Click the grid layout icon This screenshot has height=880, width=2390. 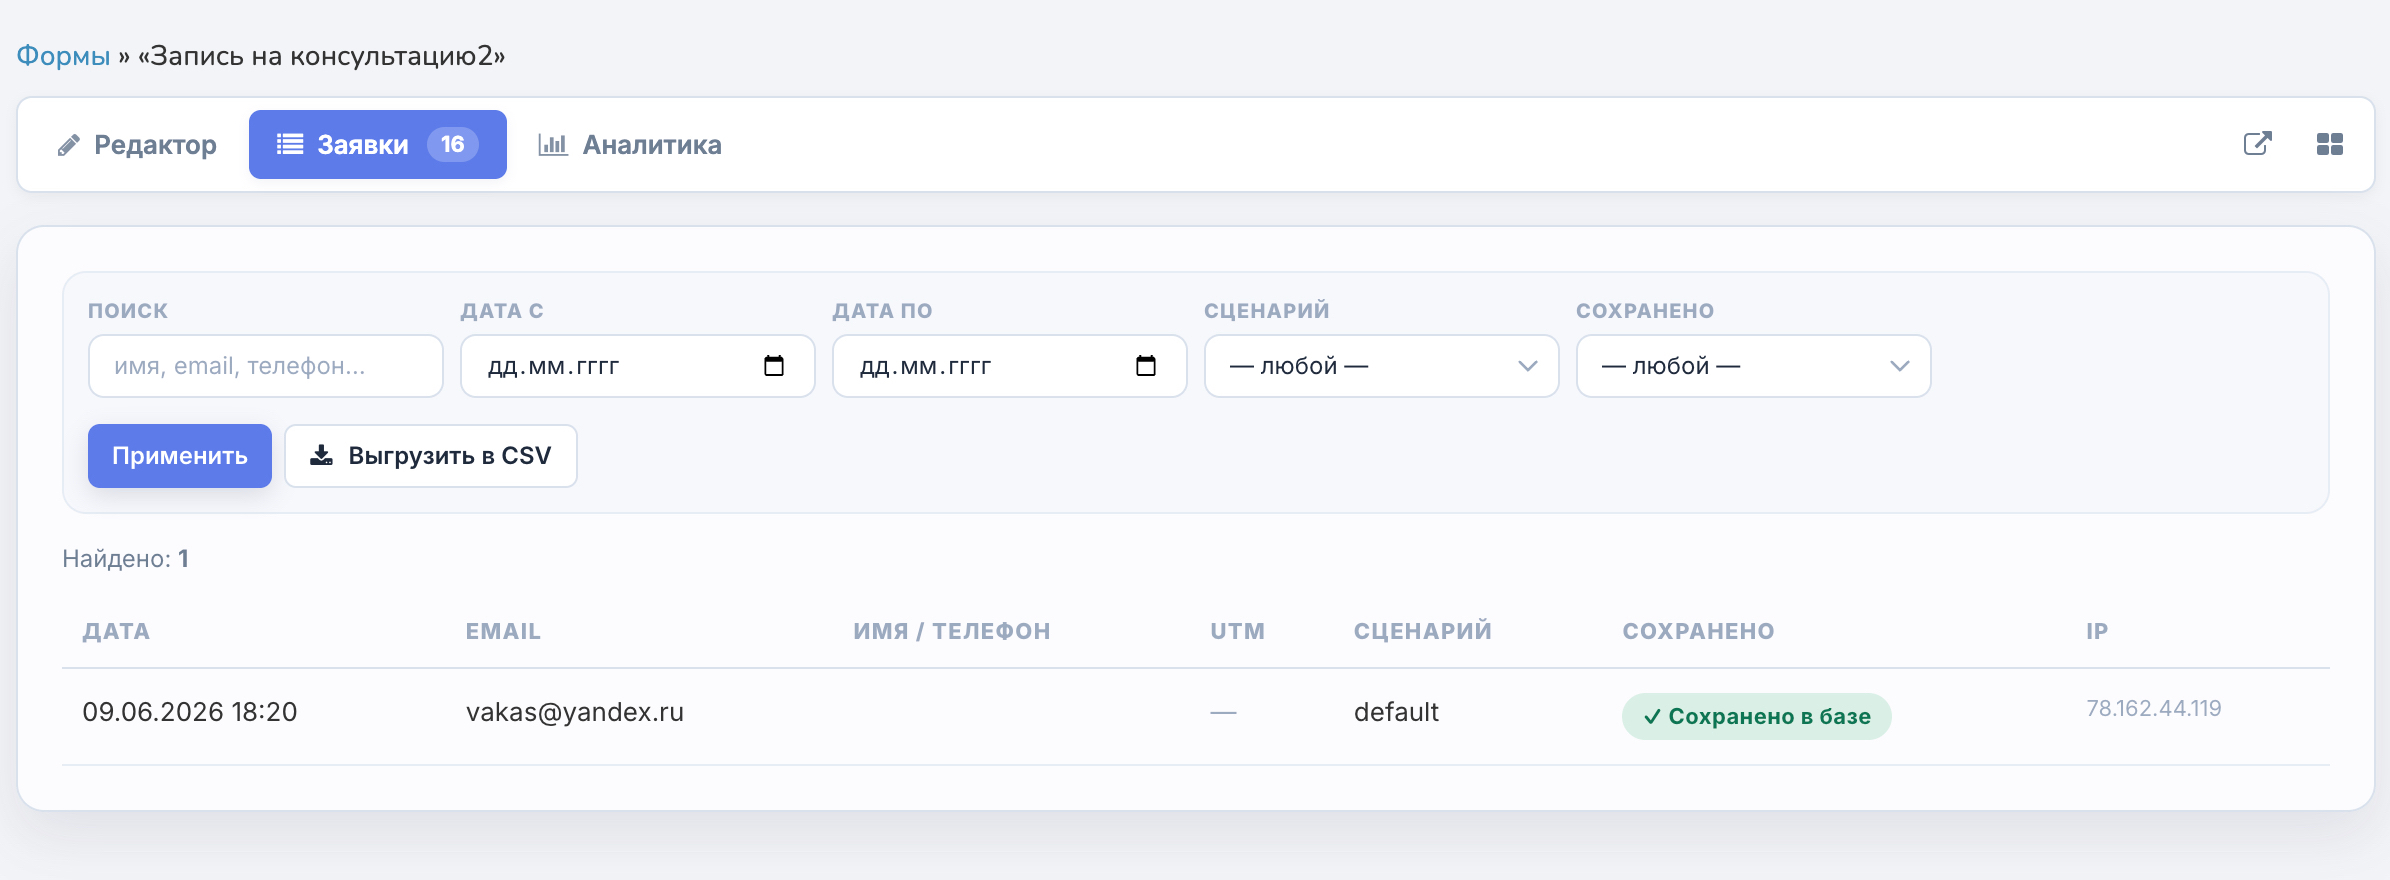[2329, 144]
